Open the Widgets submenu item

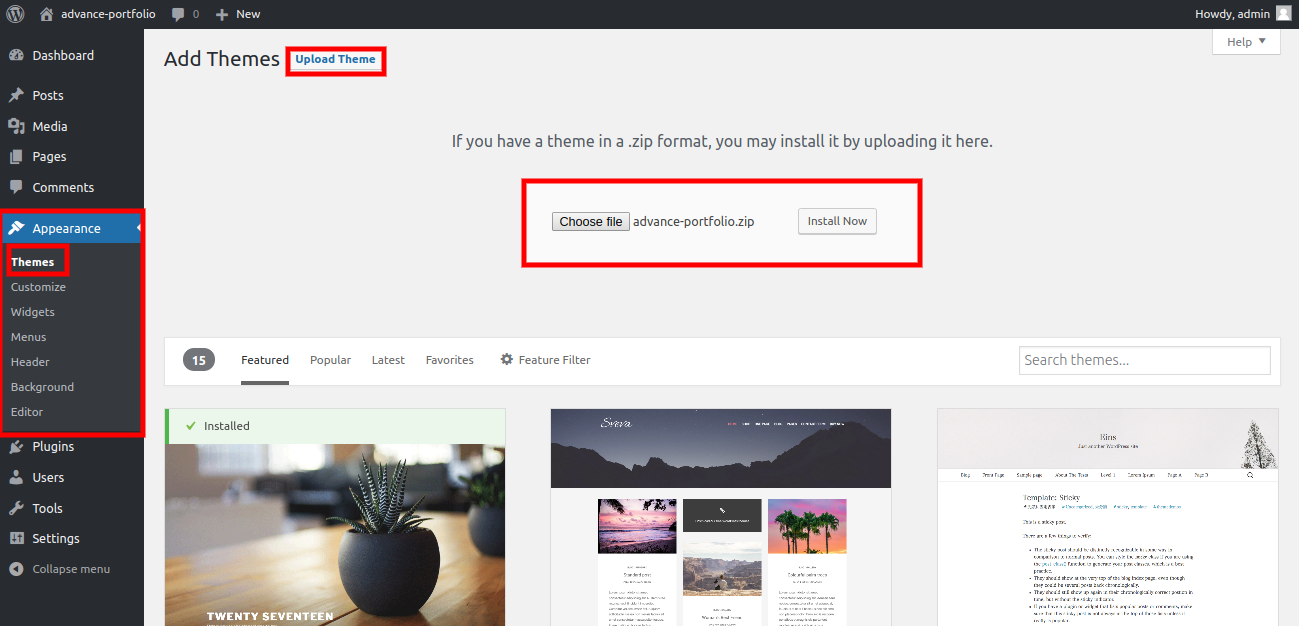coord(33,312)
